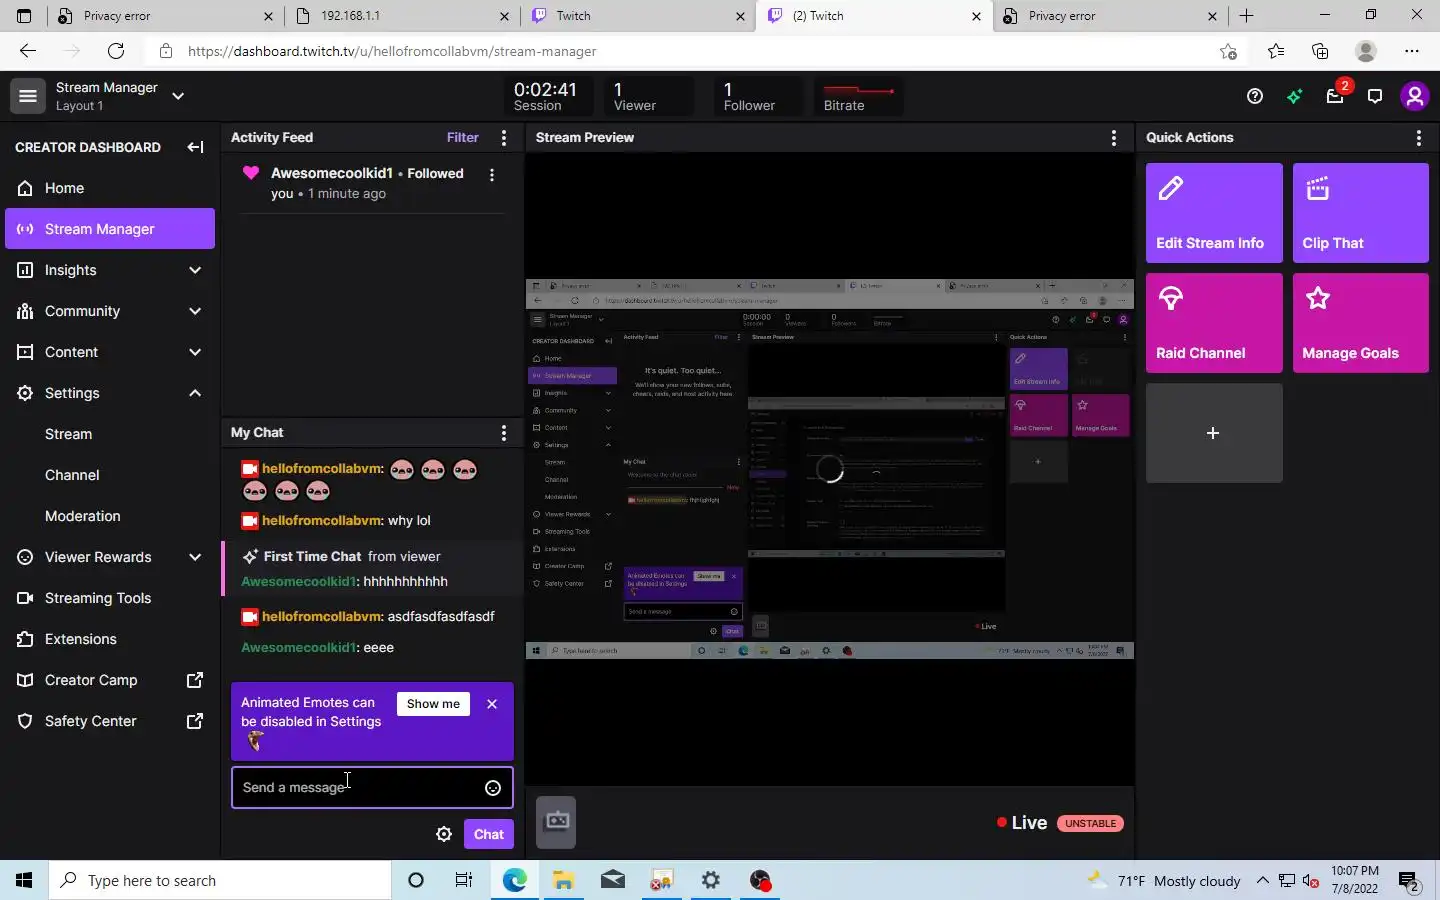Image resolution: width=1440 pixels, height=900 pixels.
Task: Open whispers chat bubble icon
Action: (1375, 96)
